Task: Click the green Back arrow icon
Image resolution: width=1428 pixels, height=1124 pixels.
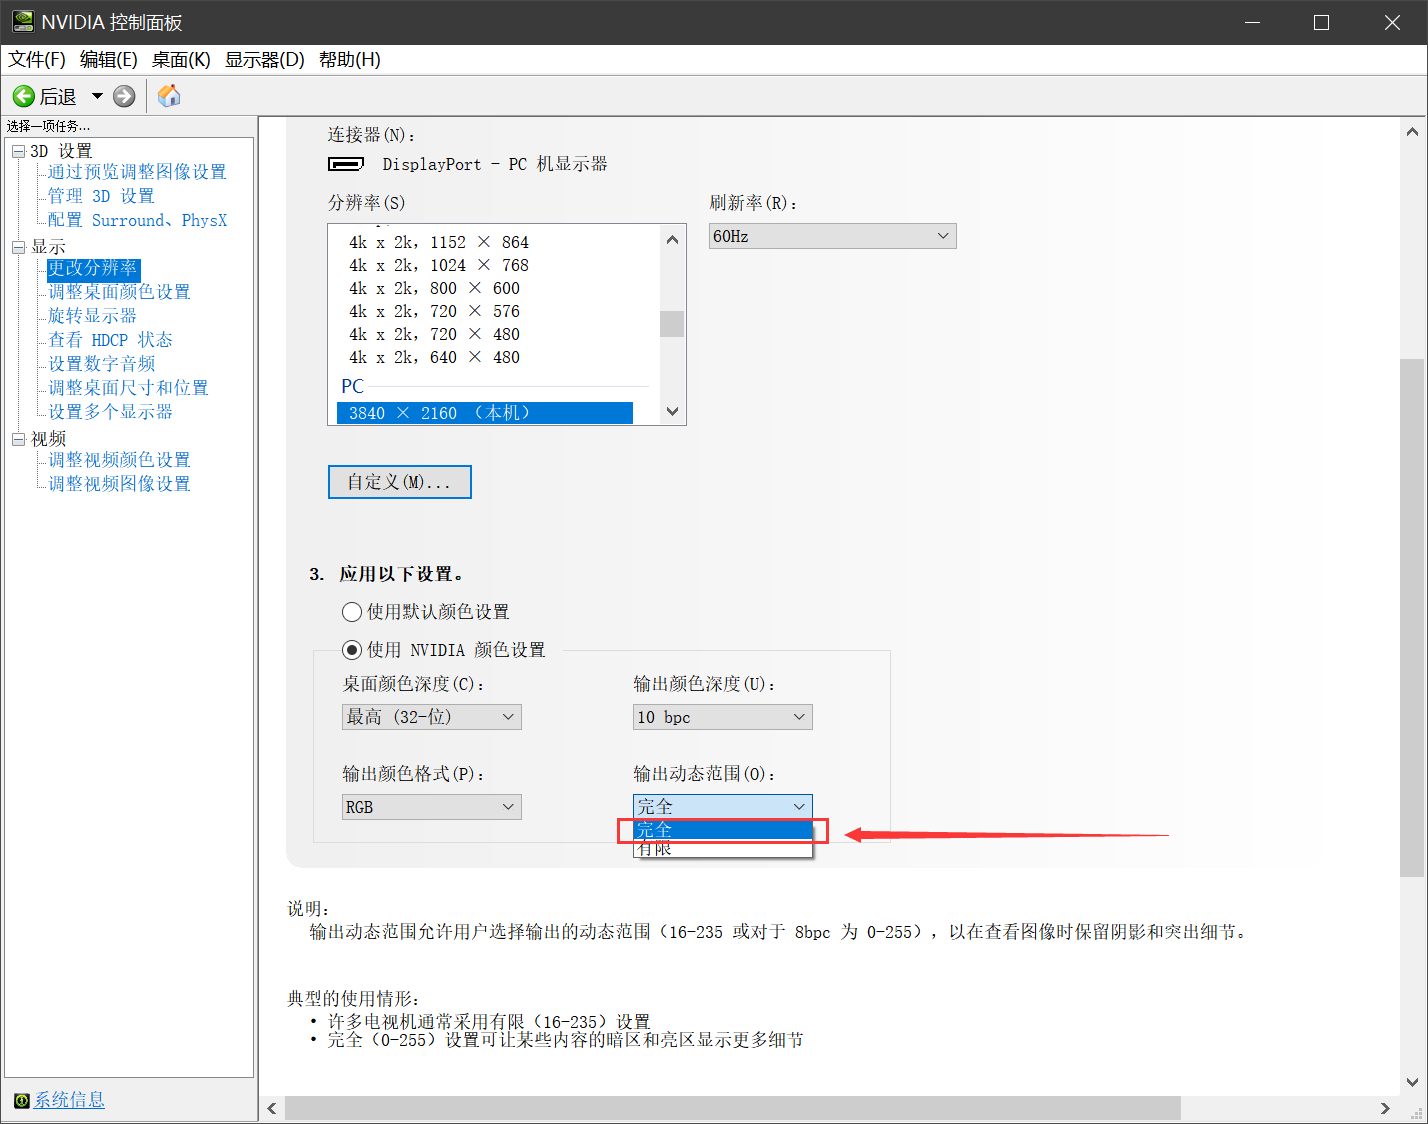Action: click(23, 96)
